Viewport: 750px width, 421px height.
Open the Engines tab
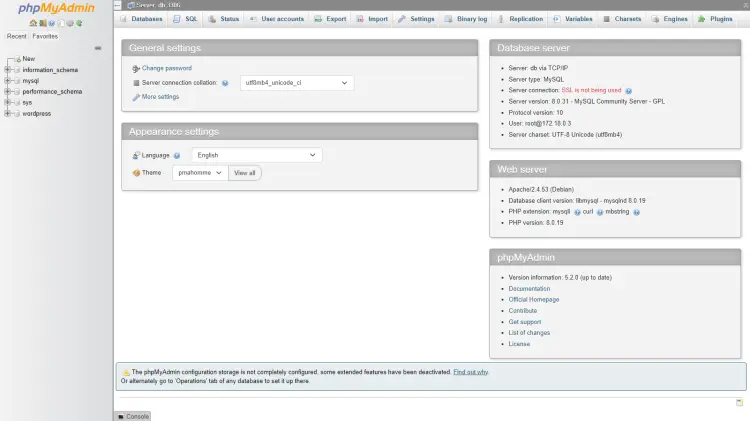pyautogui.click(x=670, y=19)
